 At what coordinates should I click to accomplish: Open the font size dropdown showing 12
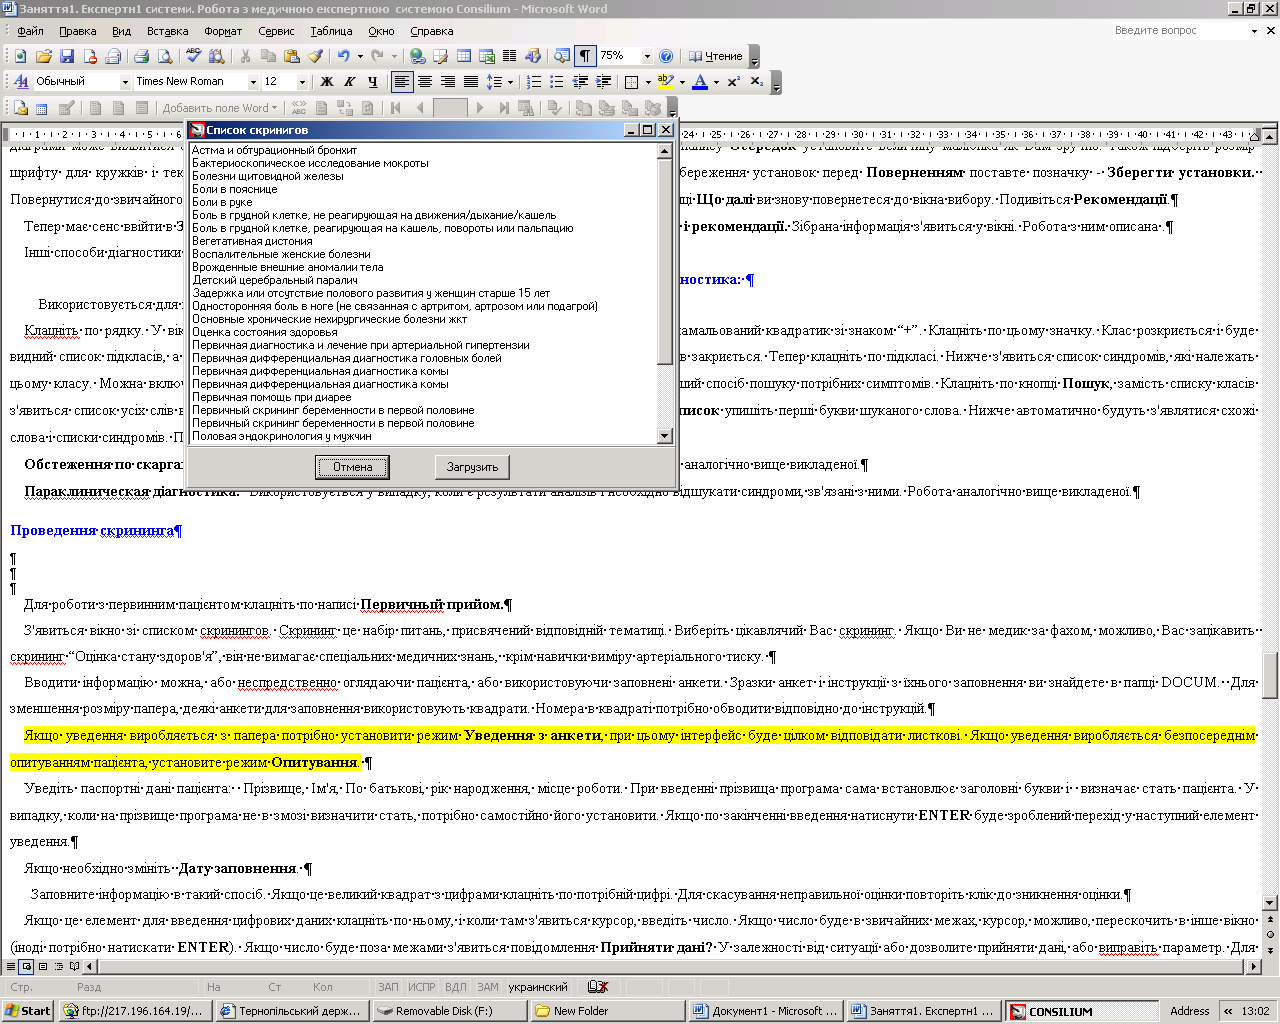(x=302, y=82)
